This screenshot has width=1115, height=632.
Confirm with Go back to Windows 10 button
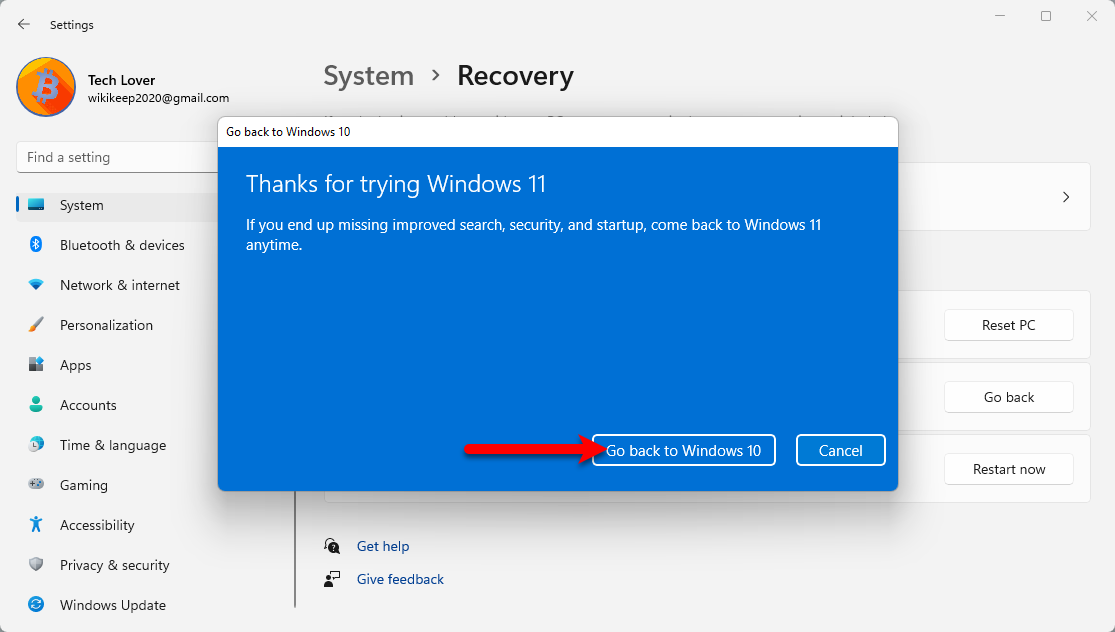pyautogui.click(x=683, y=450)
